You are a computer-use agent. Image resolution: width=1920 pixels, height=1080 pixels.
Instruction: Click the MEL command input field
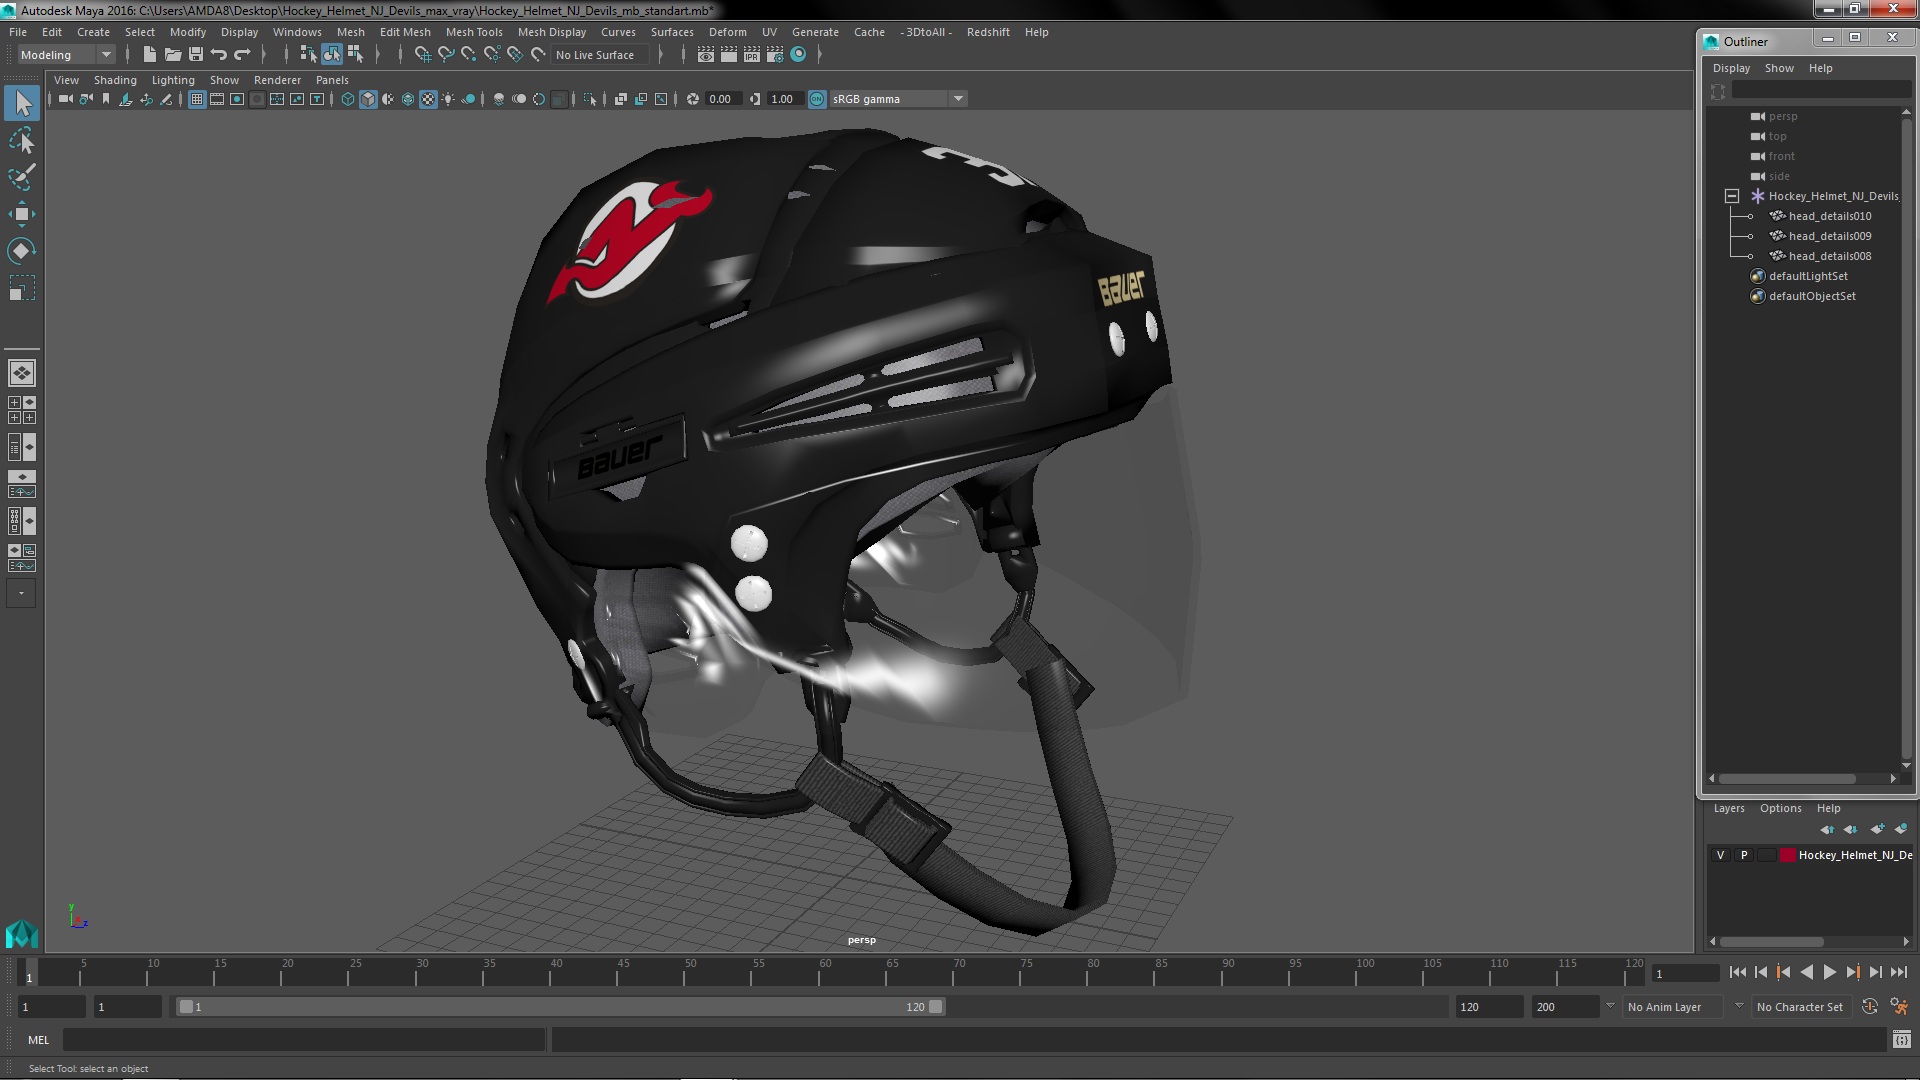[x=304, y=1040]
